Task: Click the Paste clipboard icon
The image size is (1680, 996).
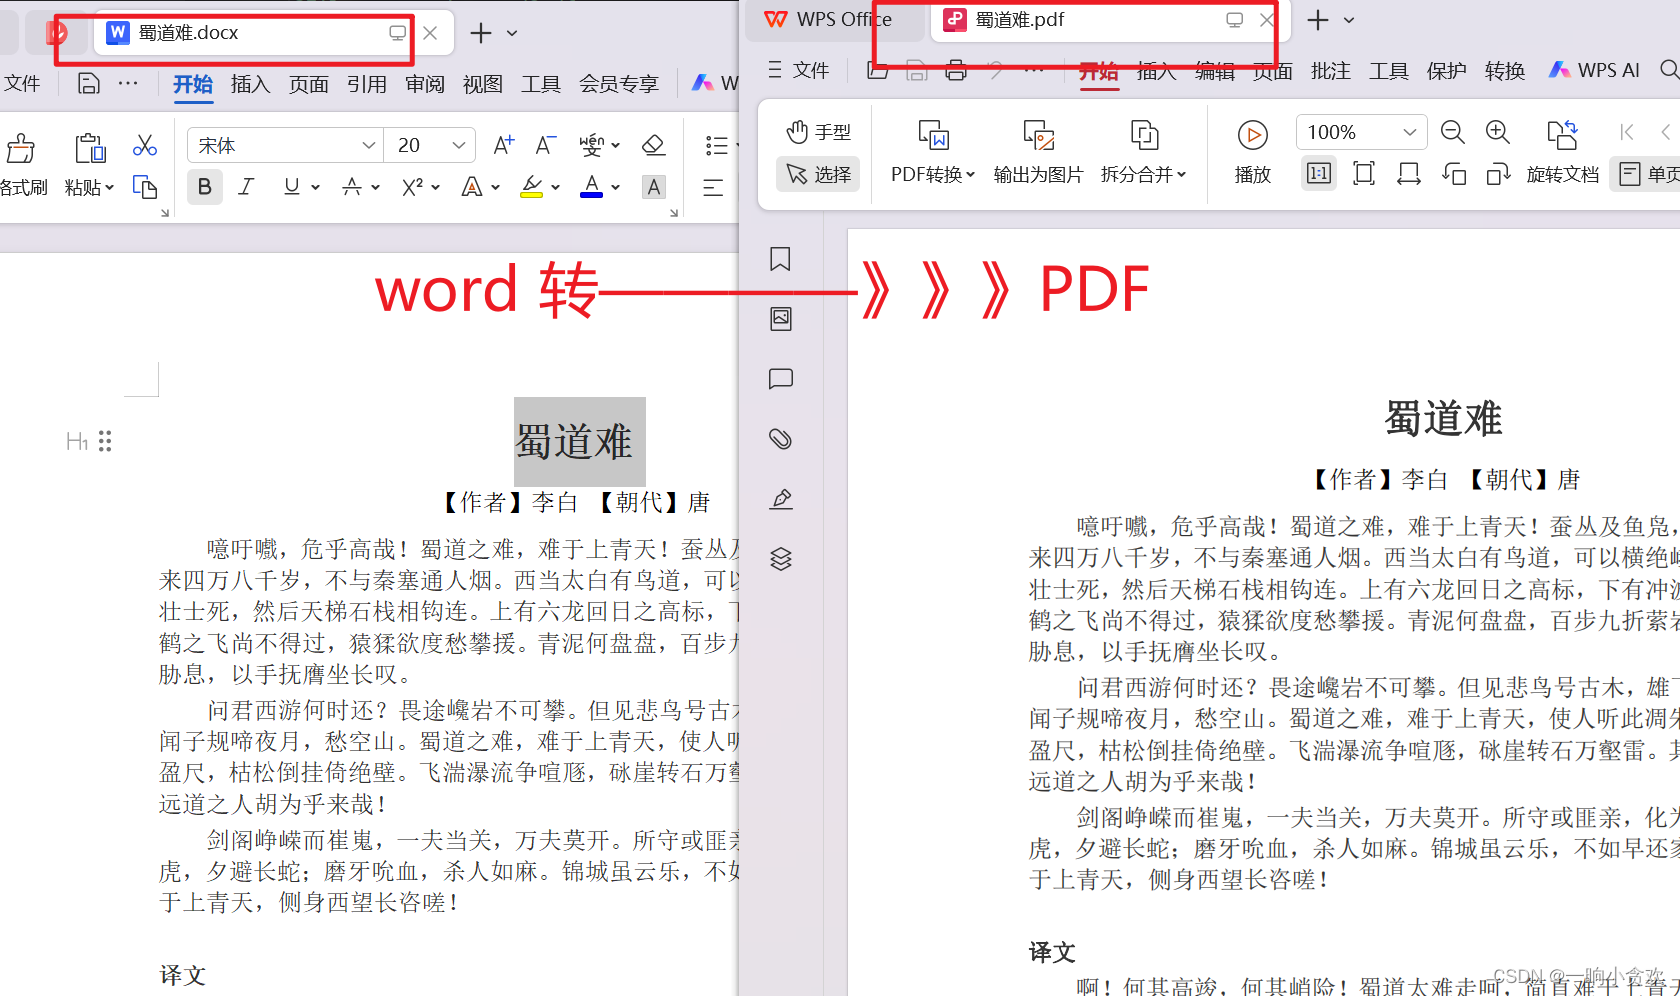Action: click(90, 148)
